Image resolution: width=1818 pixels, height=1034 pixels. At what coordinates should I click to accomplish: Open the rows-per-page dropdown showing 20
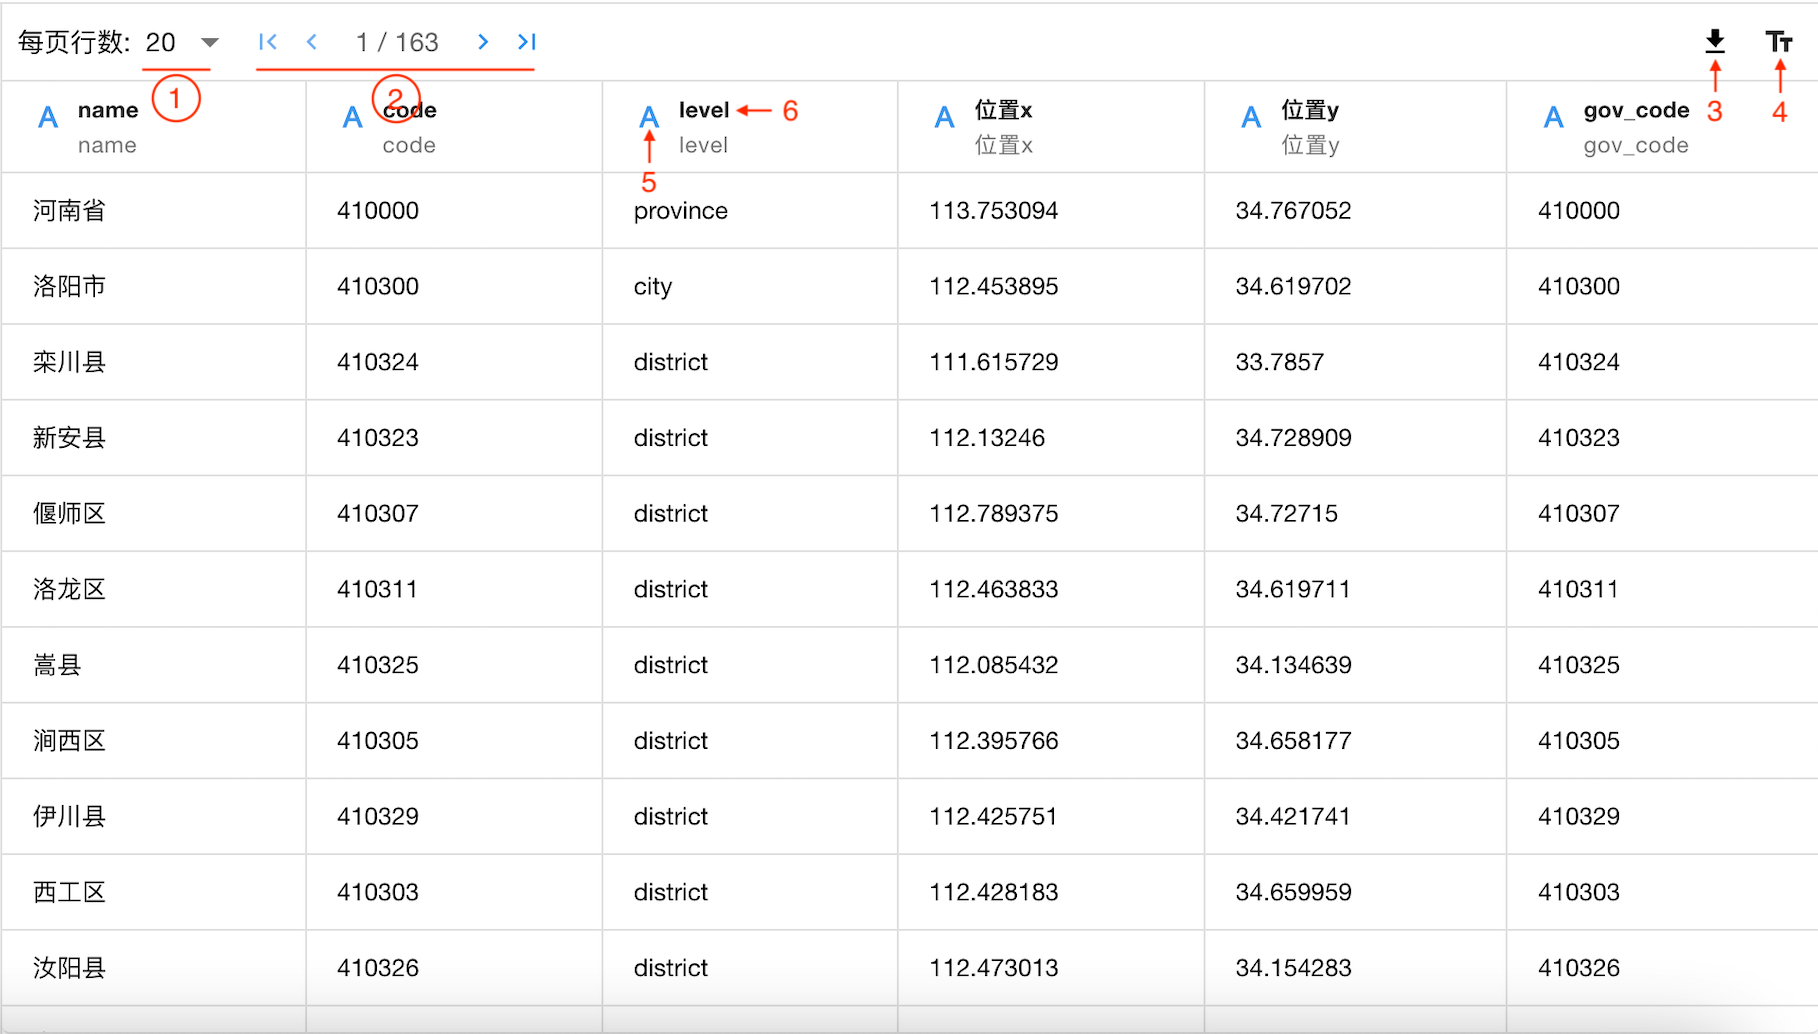[x=181, y=42]
